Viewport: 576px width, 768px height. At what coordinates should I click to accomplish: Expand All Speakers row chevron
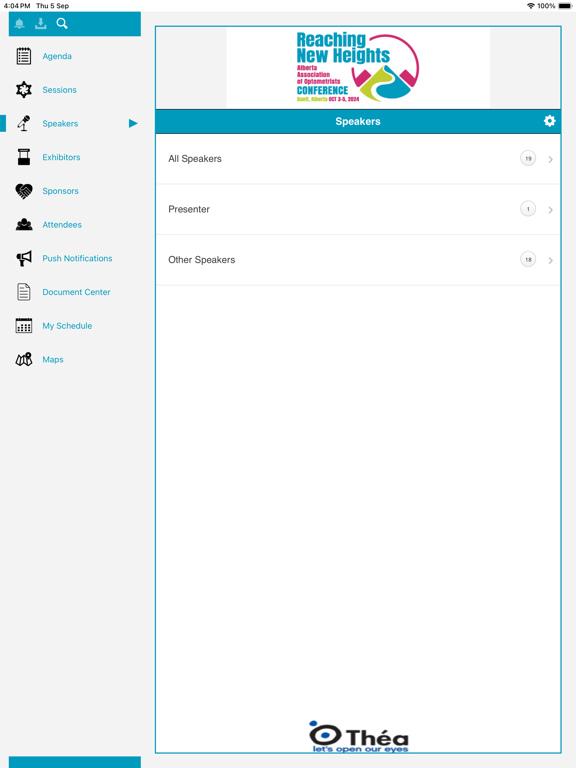tap(551, 159)
